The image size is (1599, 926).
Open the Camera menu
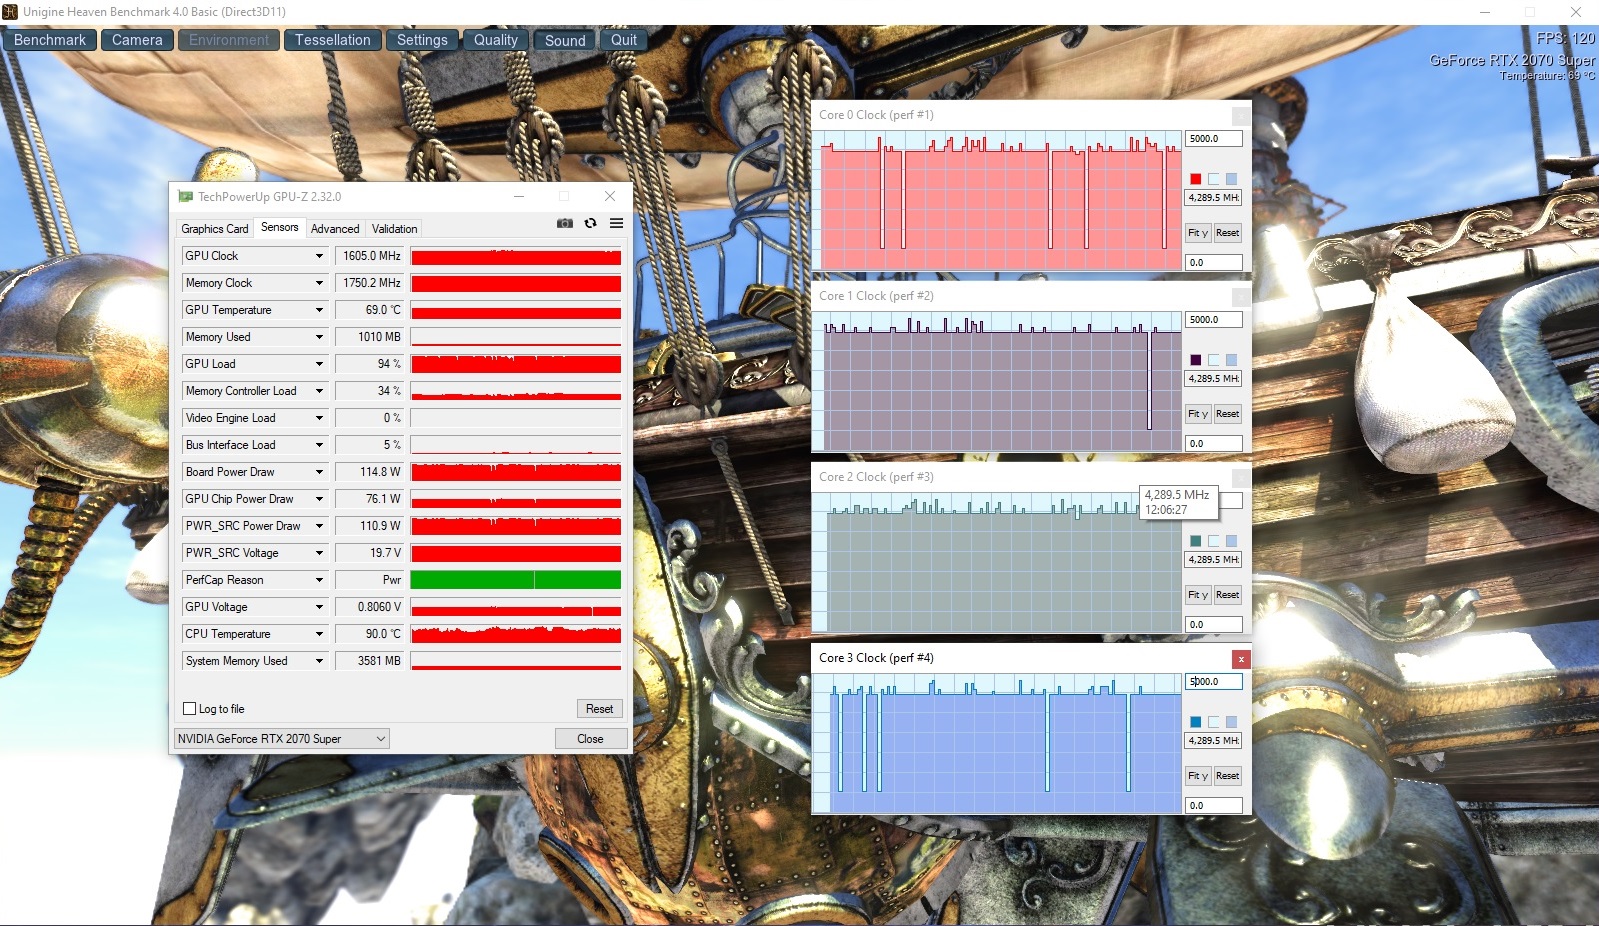137,40
